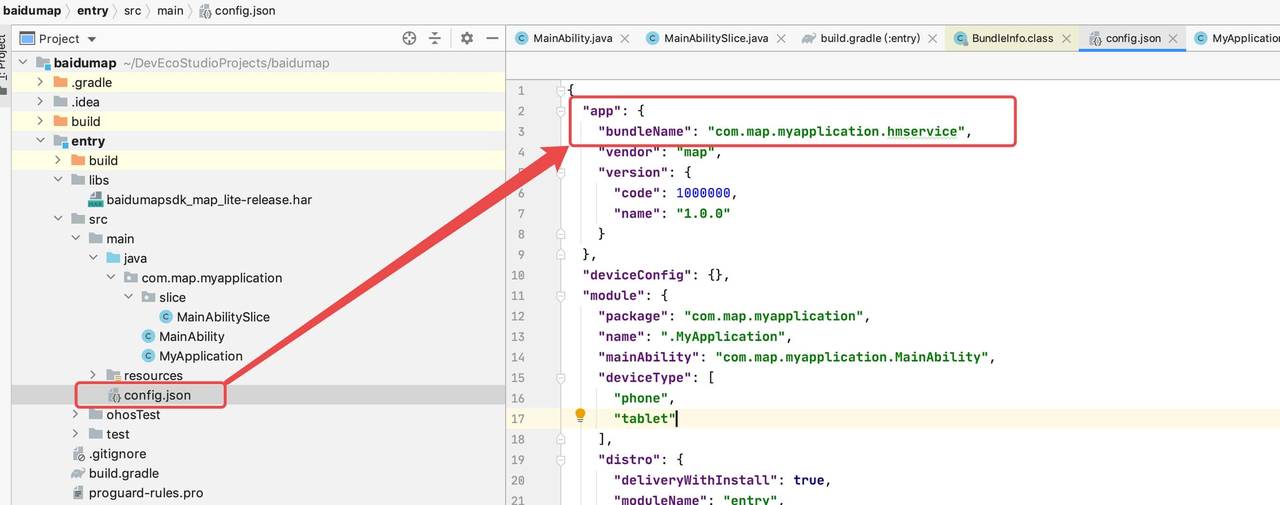The width and height of the screenshot is (1280, 505).
Task: Expand the .gradle folder
Action: (x=40, y=82)
